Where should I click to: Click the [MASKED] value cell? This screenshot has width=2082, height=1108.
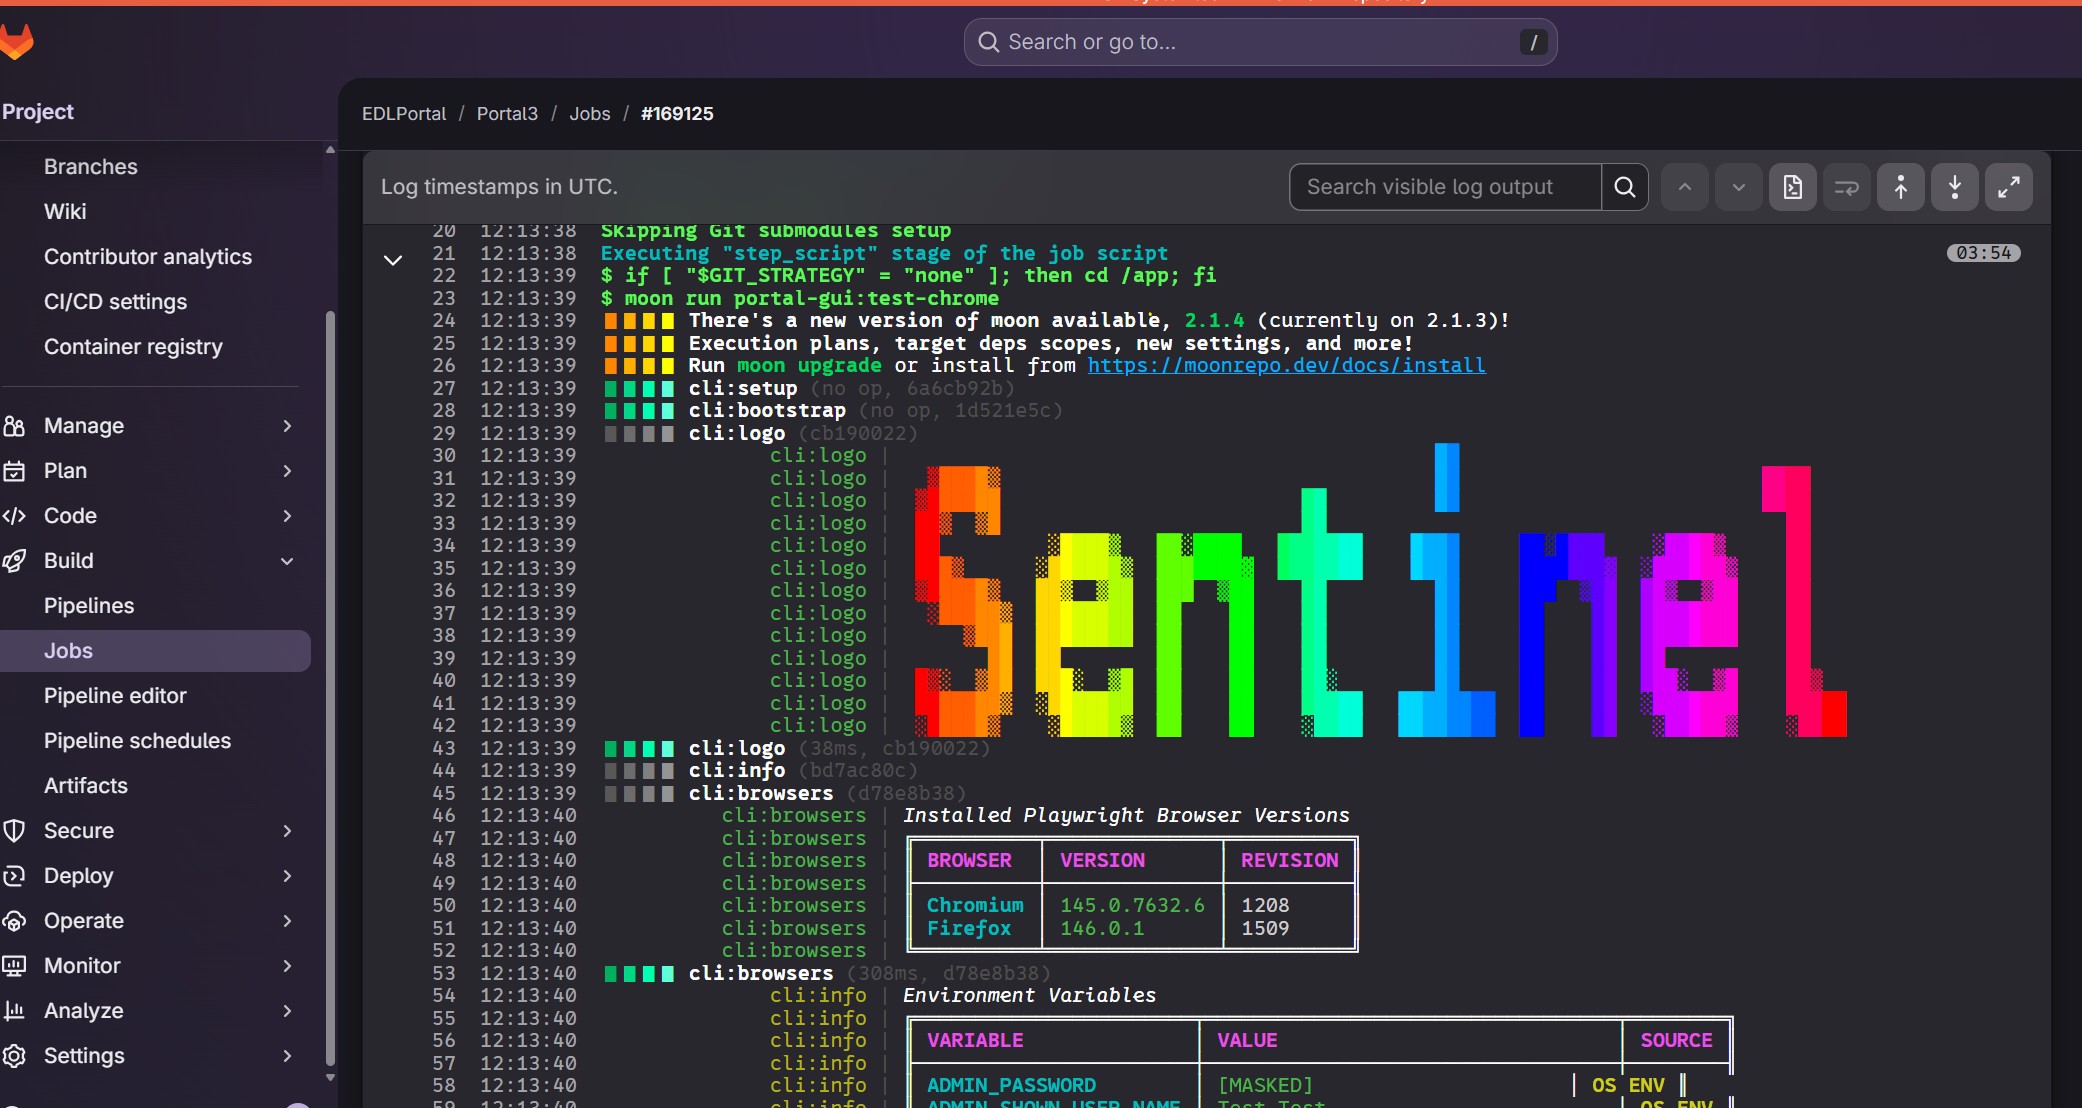[1265, 1085]
